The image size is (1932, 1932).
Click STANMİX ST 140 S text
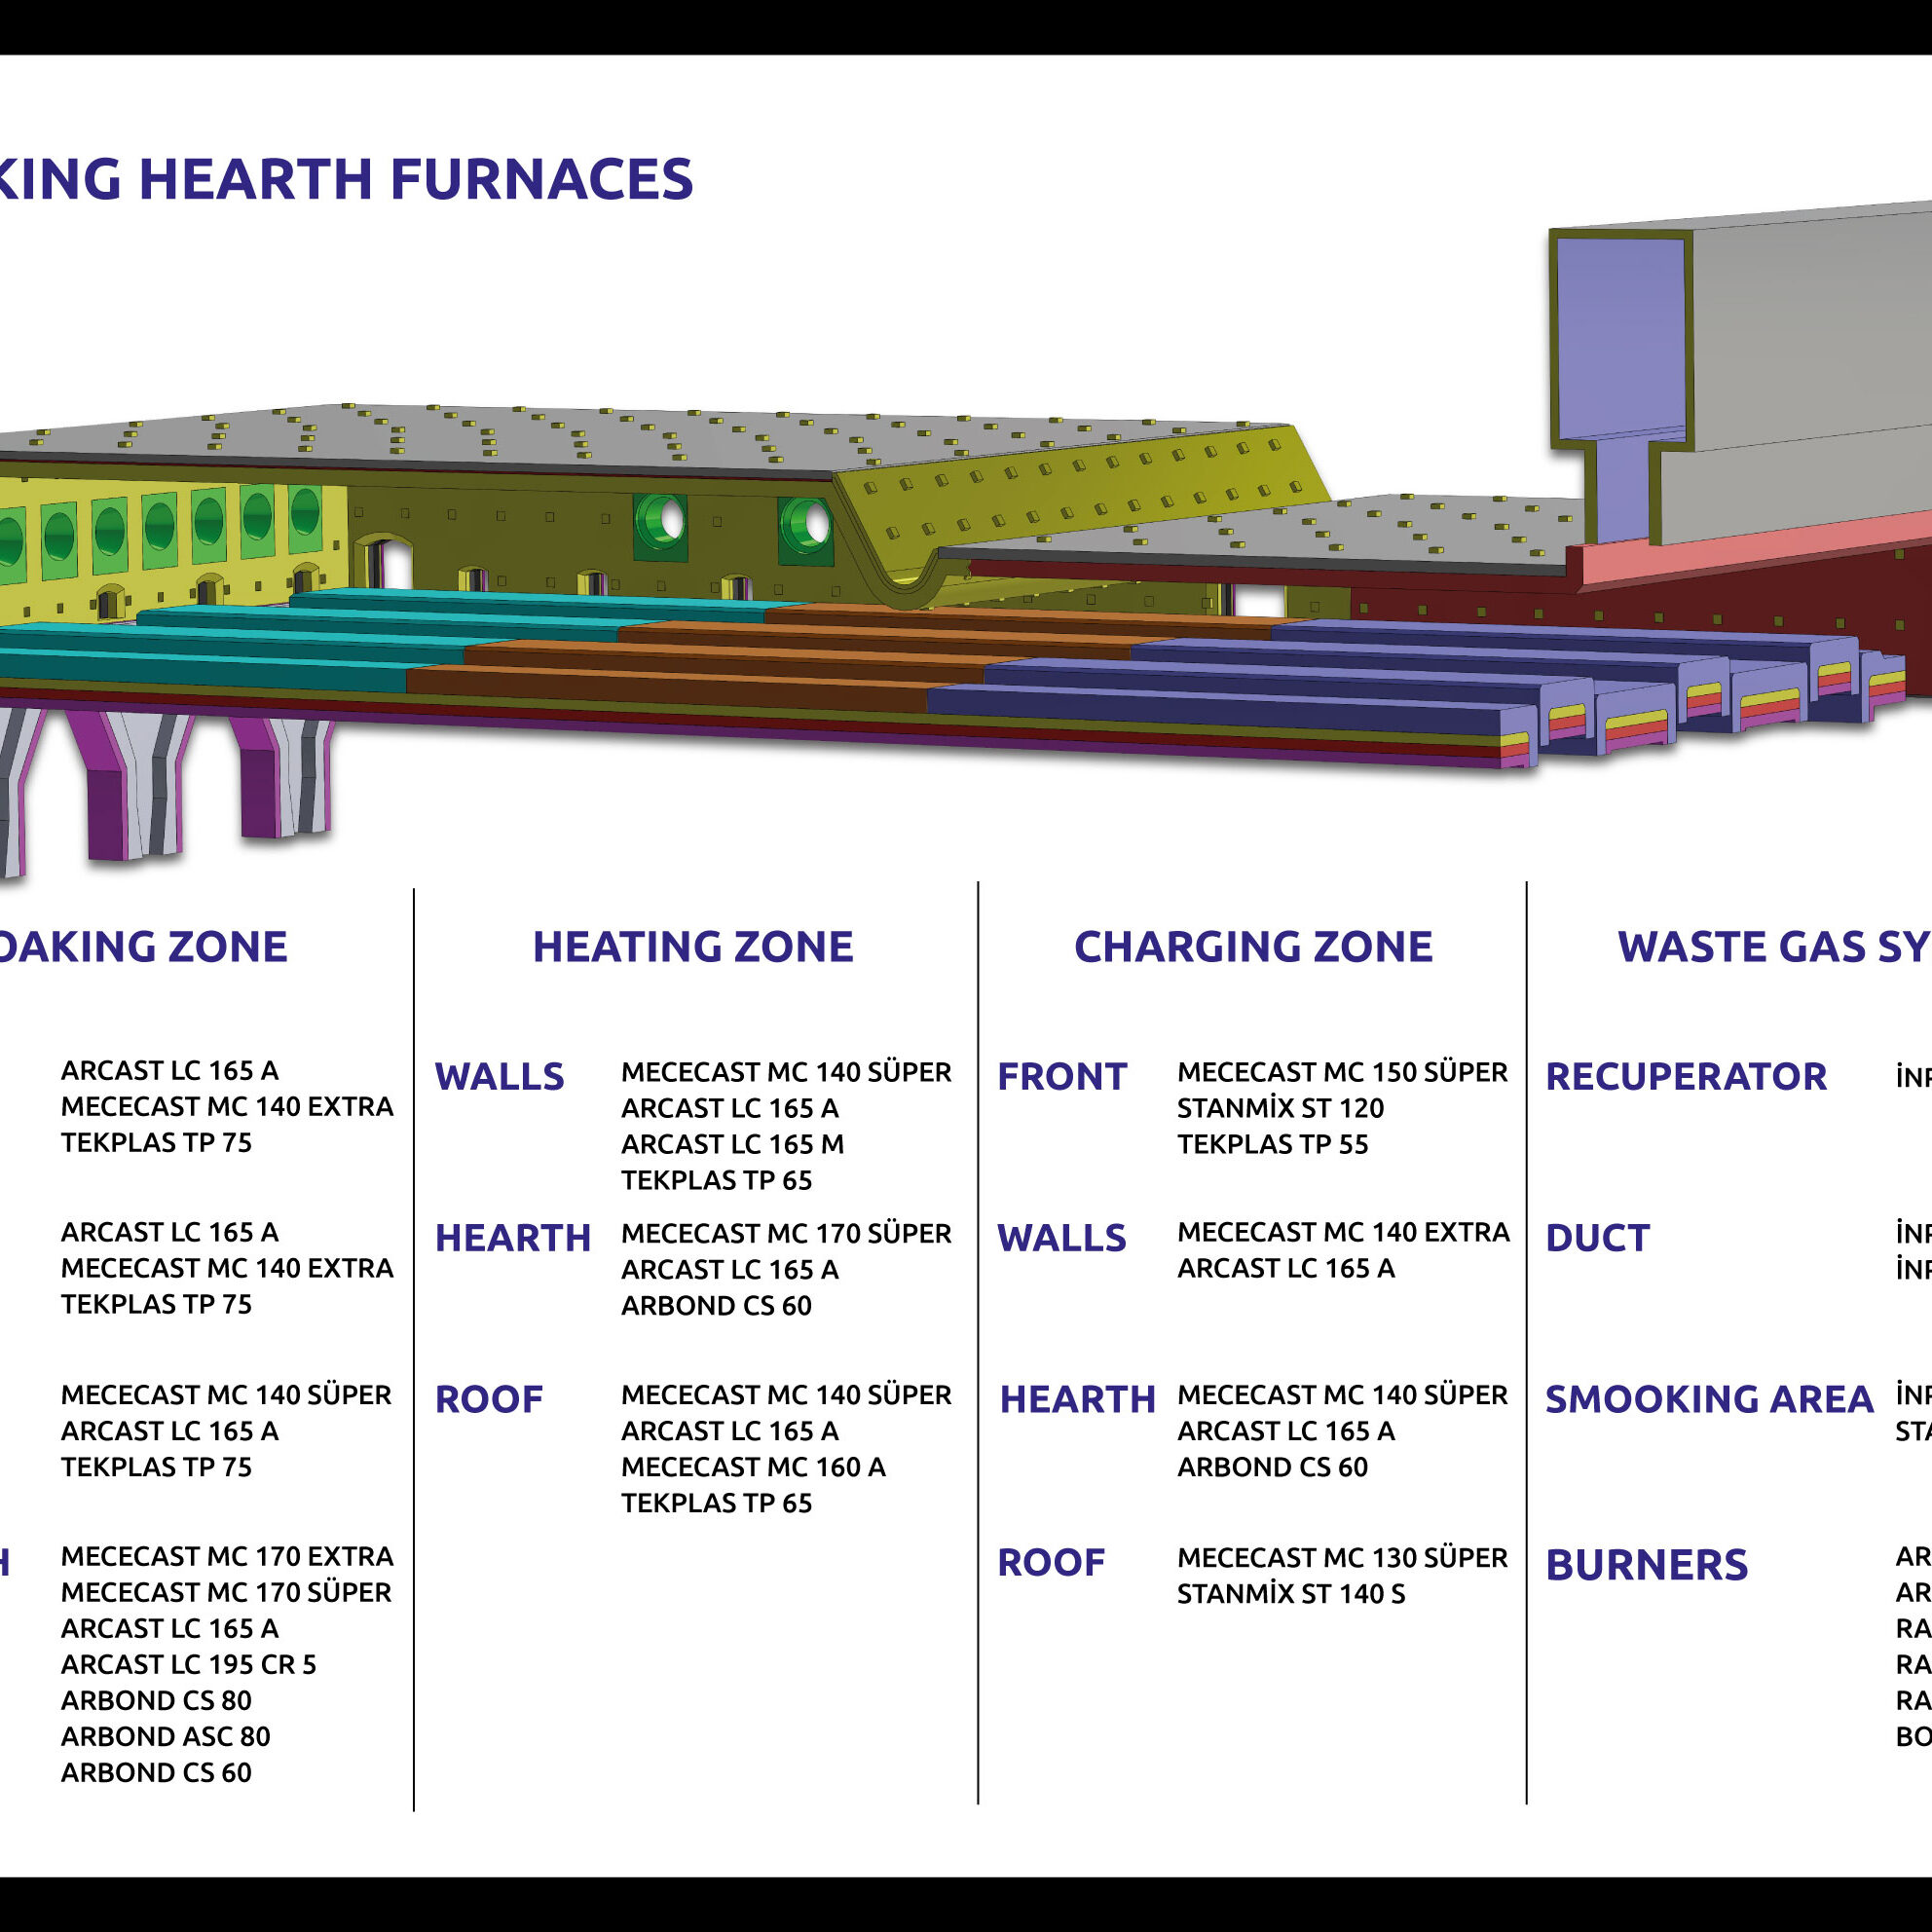[x=1290, y=1594]
